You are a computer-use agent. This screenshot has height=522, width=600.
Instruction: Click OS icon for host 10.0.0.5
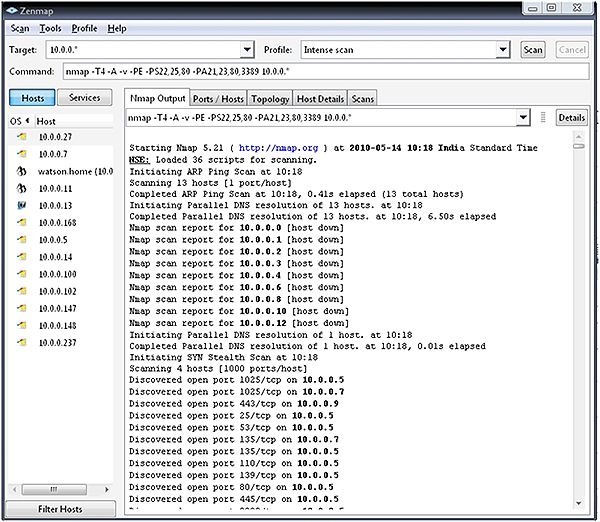22,239
